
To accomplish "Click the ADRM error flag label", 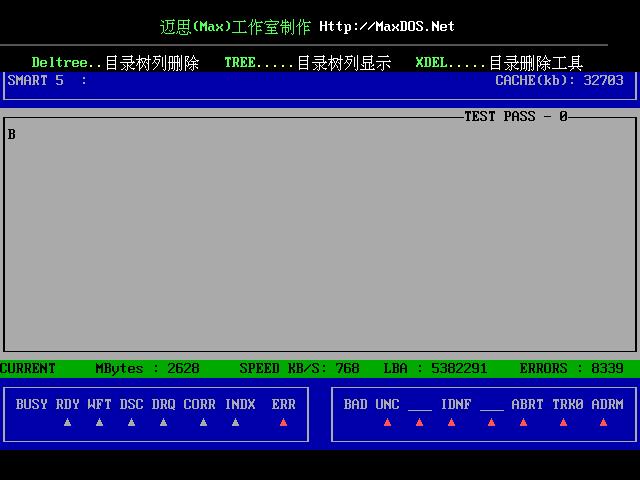I will coord(608,404).
